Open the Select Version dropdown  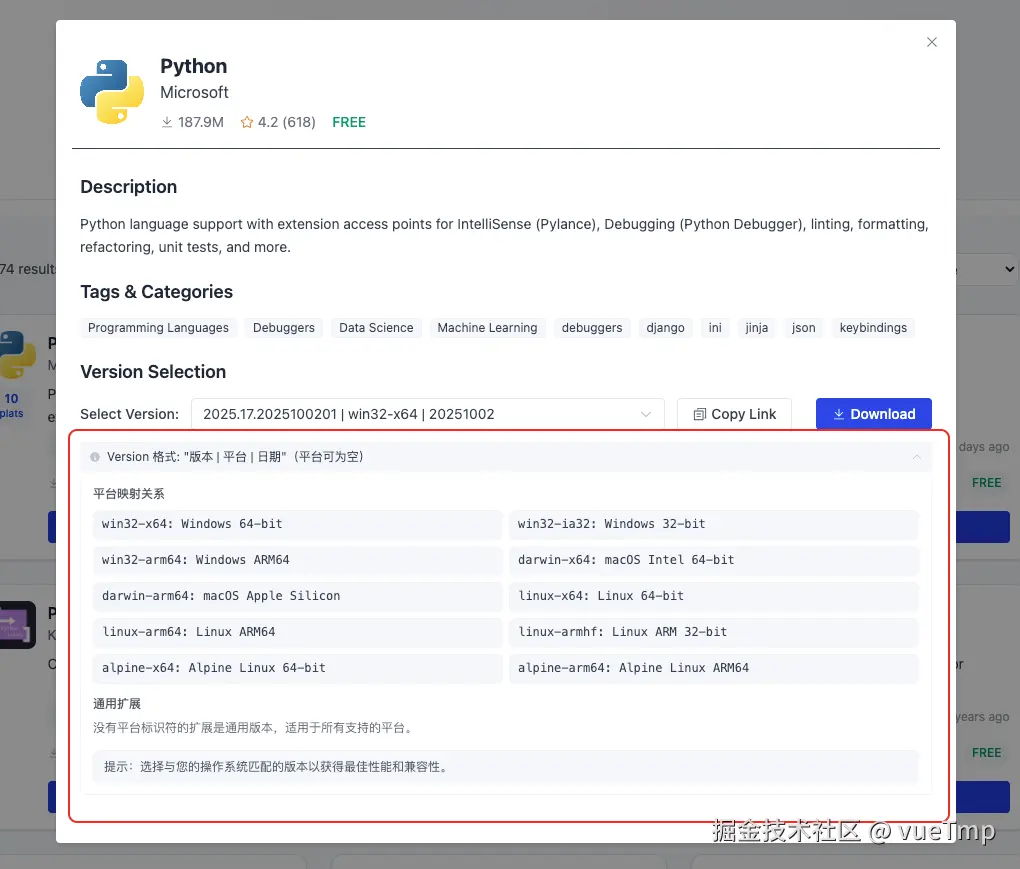[427, 414]
